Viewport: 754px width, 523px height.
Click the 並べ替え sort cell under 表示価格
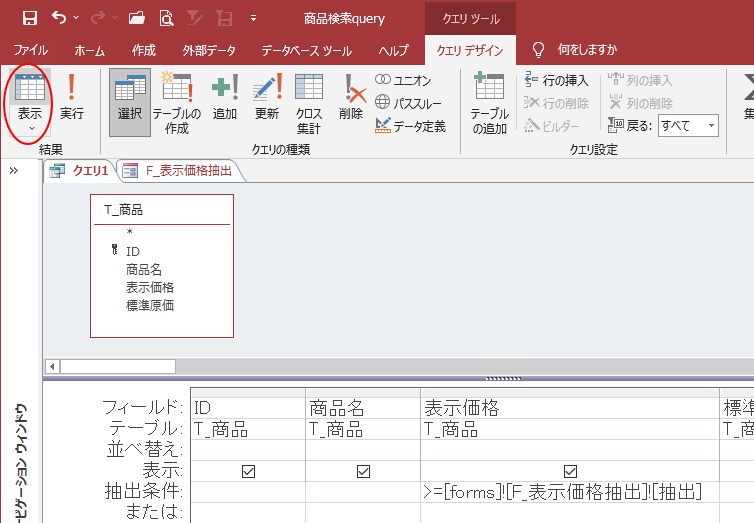570,450
